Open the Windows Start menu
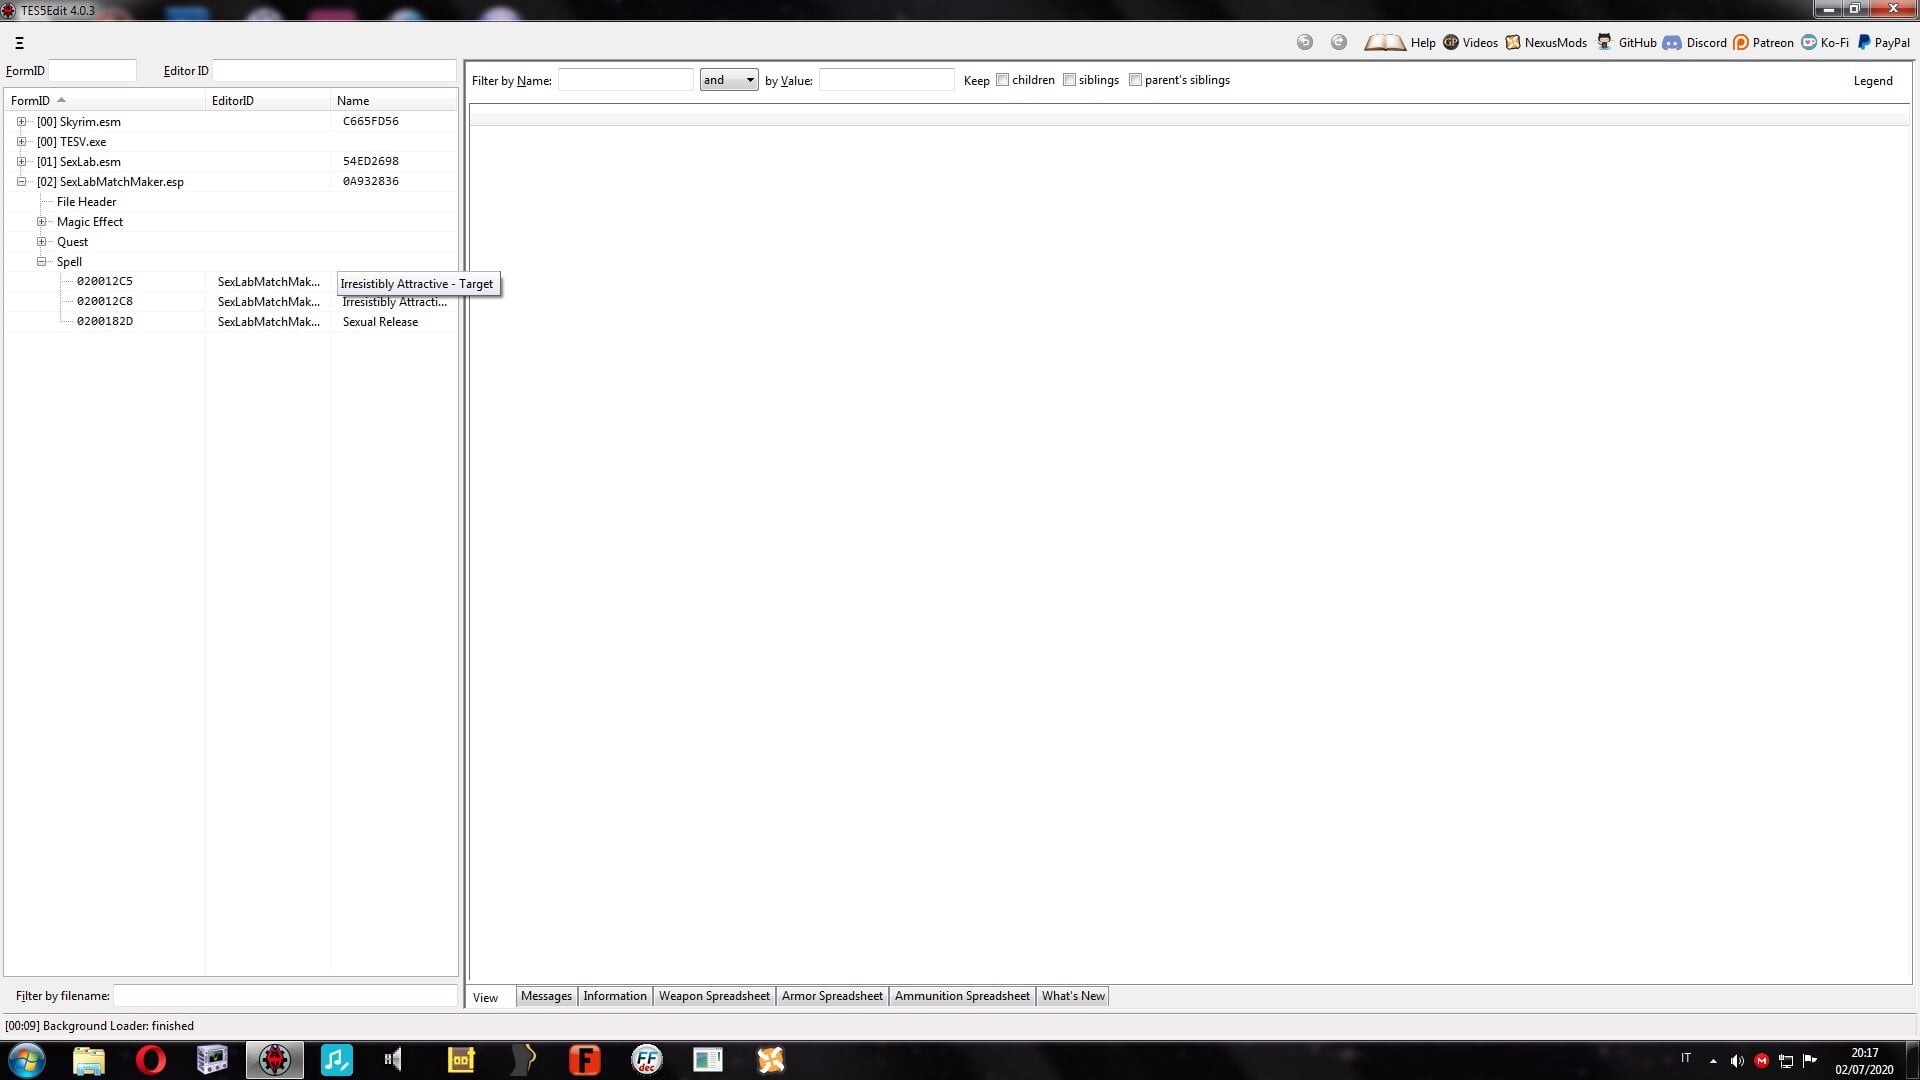 [x=27, y=1060]
